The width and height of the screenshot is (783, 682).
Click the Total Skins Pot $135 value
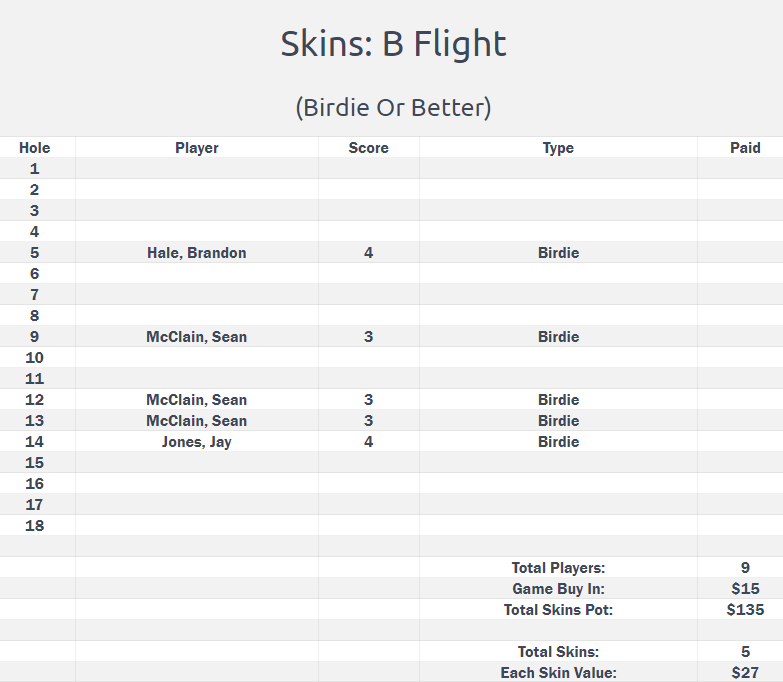[x=746, y=609]
